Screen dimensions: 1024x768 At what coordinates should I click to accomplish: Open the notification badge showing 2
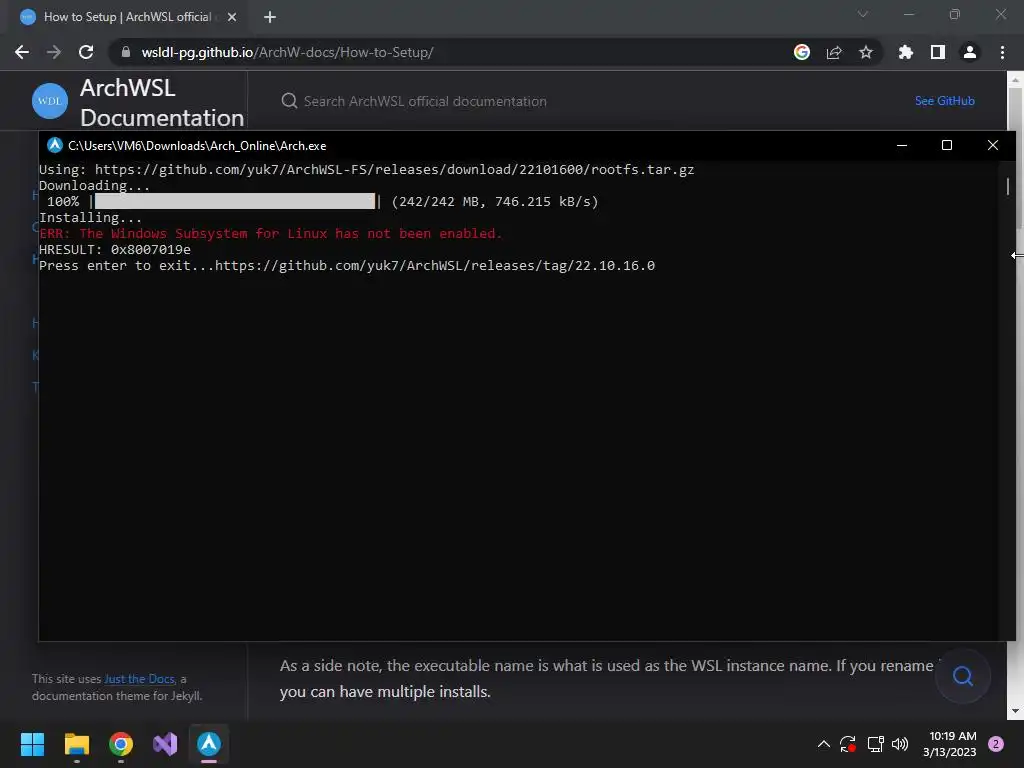996,744
